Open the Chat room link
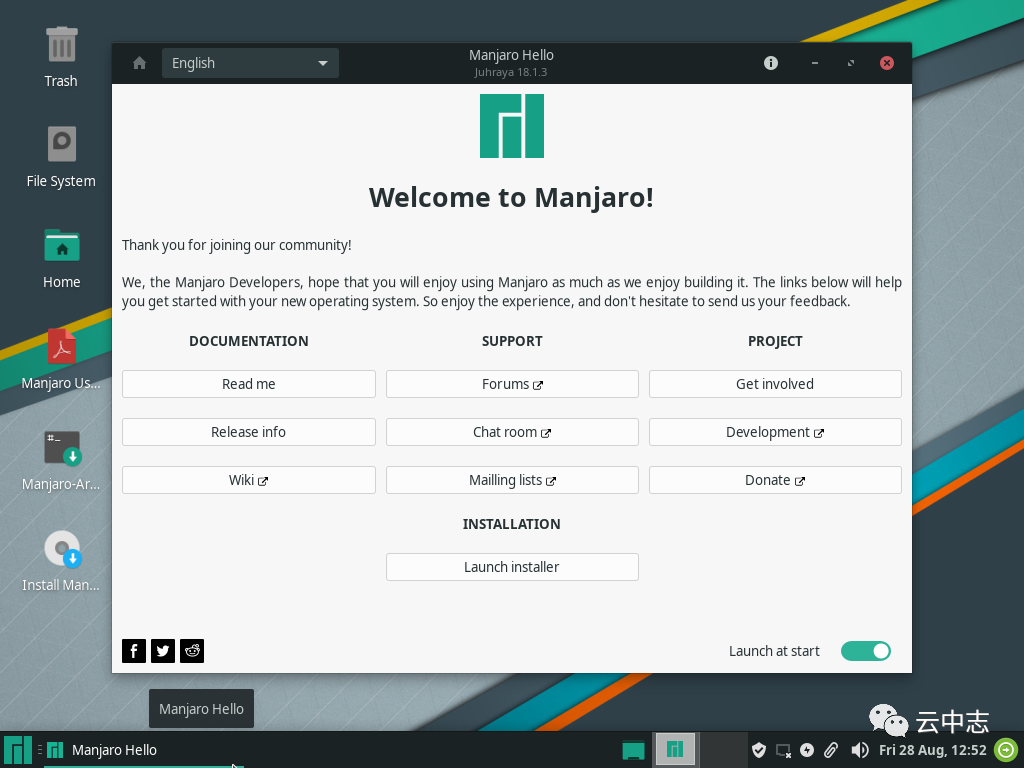The height and width of the screenshot is (768, 1024). [512, 432]
